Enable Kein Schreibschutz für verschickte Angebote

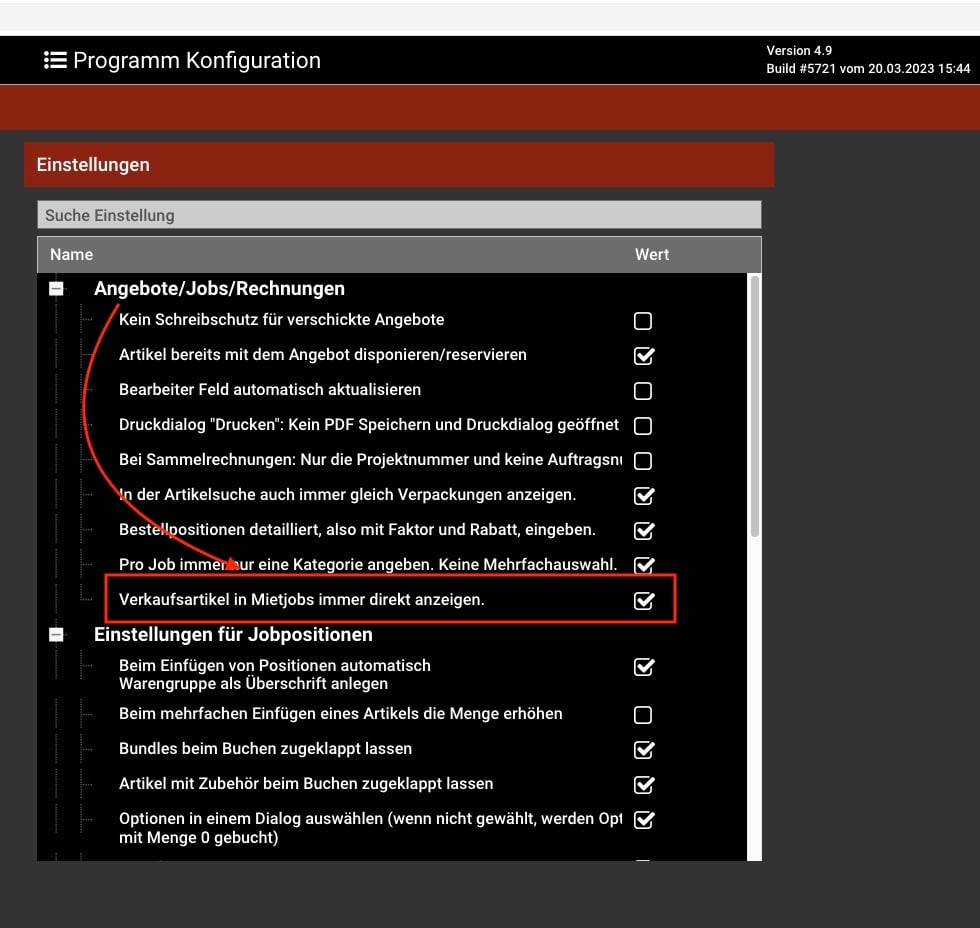click(643, 321)
